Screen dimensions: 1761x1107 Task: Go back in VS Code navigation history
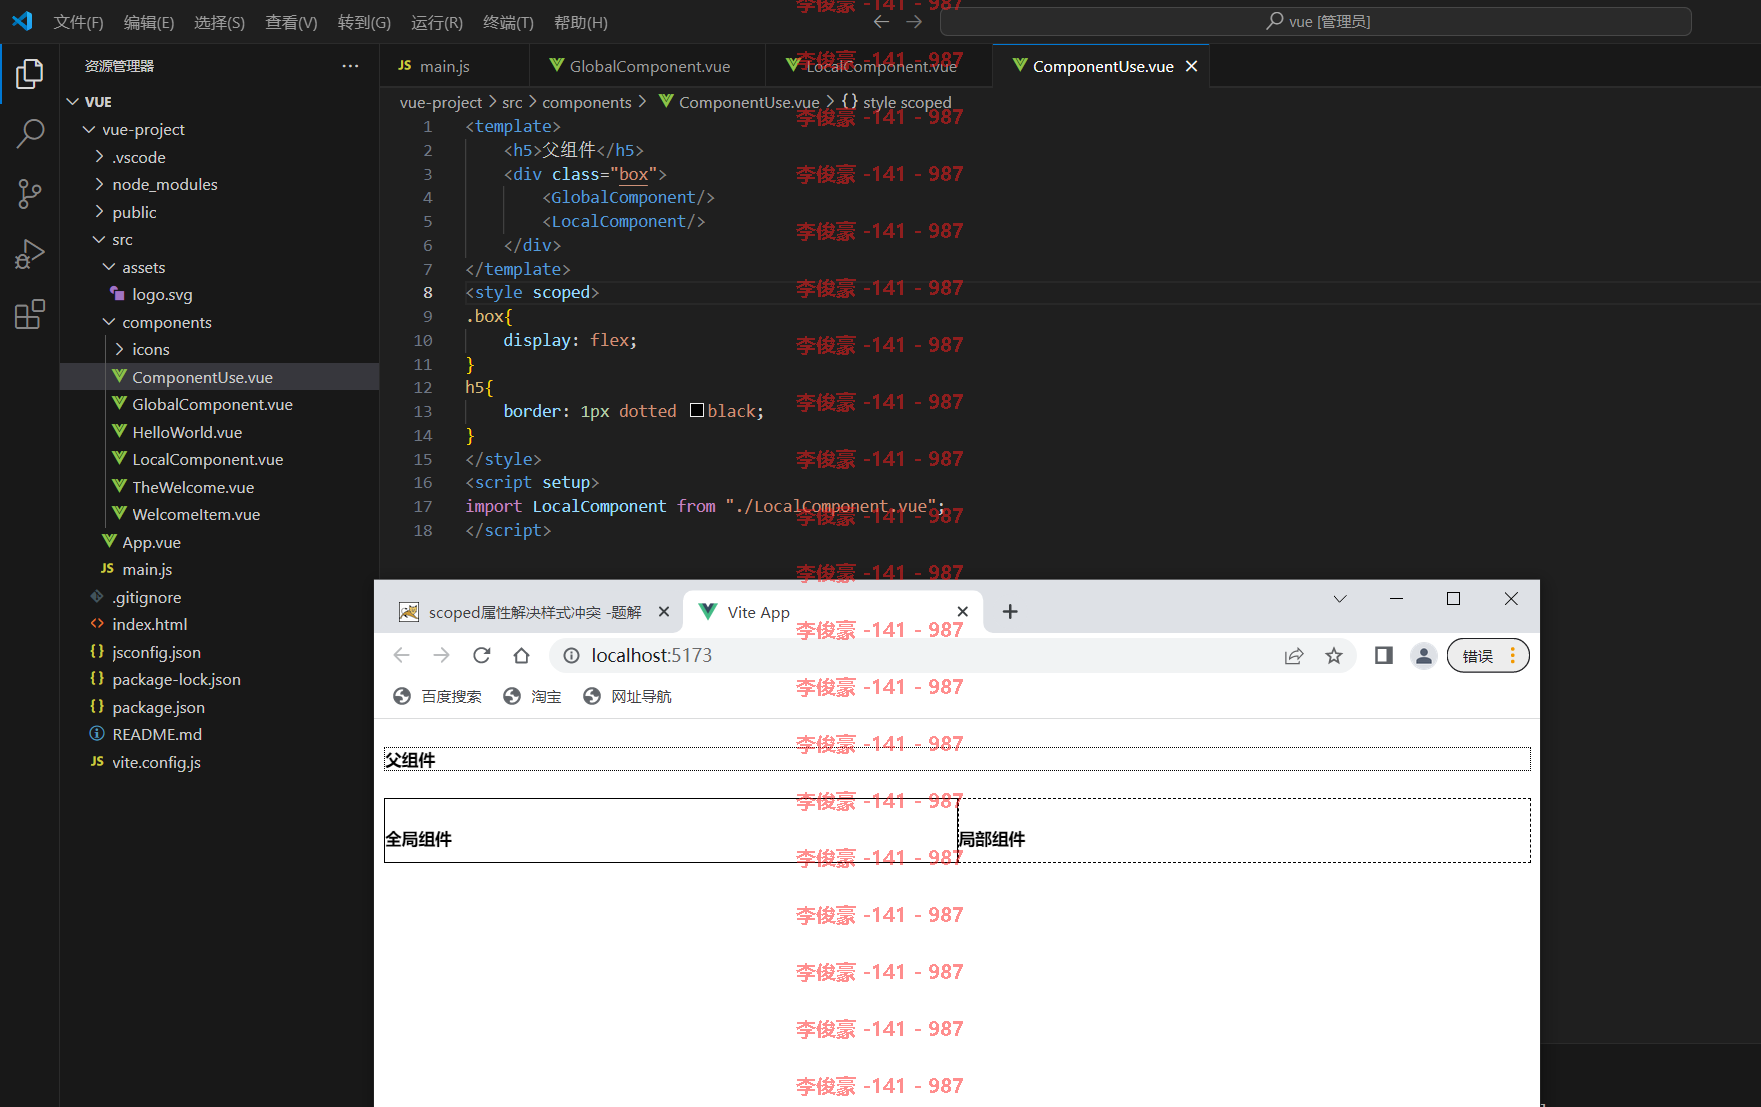881,21
